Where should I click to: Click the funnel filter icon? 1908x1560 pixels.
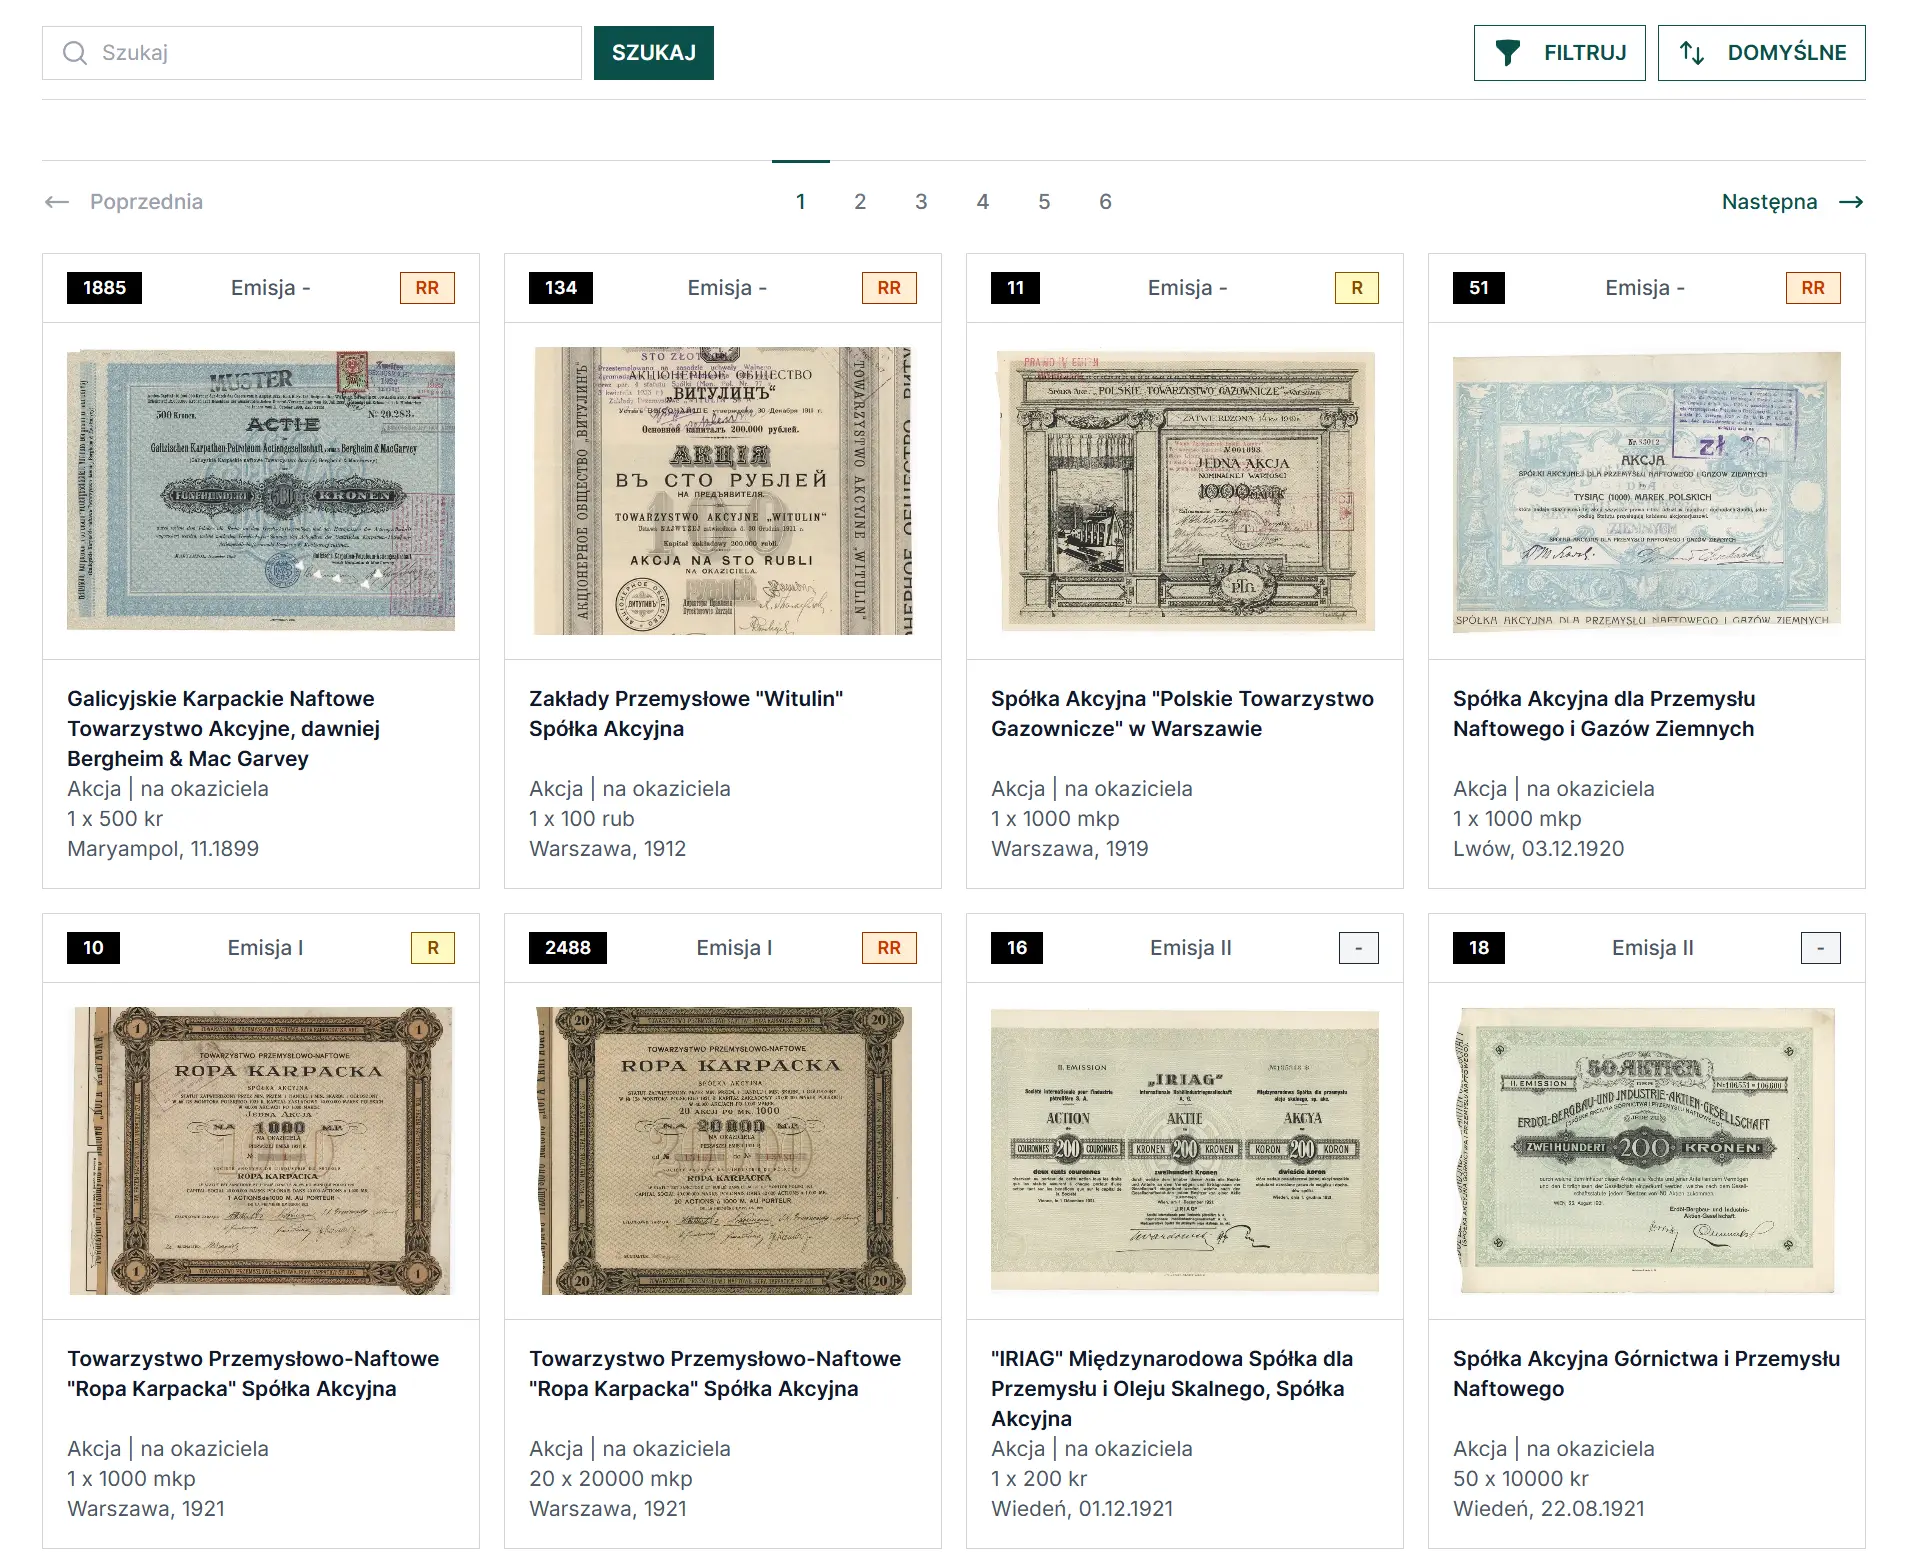(x=1507, y=53)
